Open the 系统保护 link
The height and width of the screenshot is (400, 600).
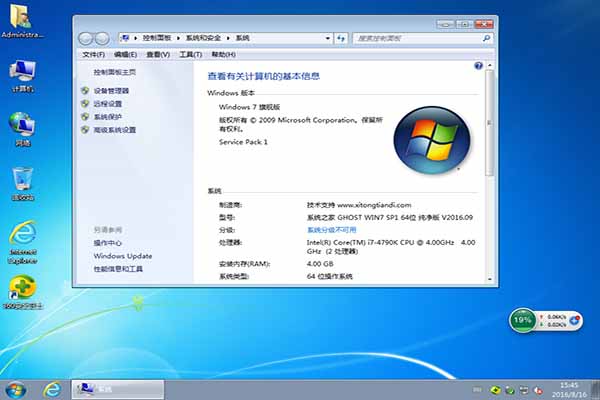click(108, 117)
